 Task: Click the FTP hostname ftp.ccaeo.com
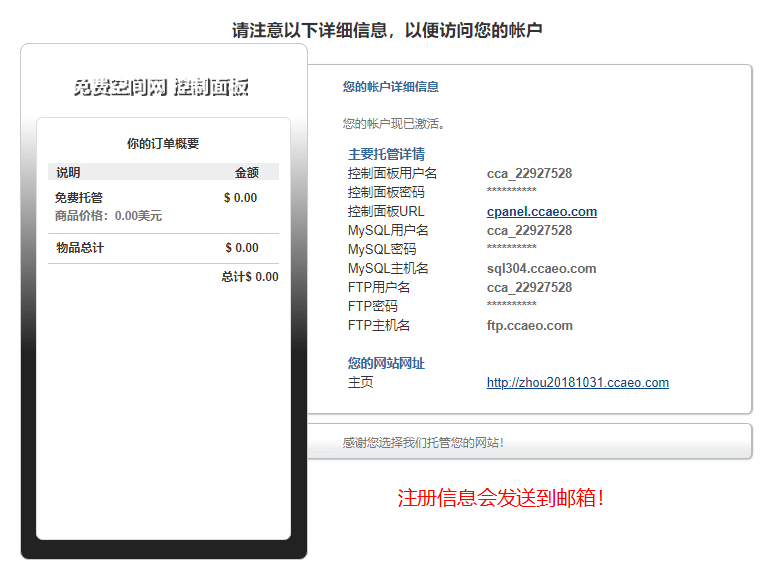point(529,326)
